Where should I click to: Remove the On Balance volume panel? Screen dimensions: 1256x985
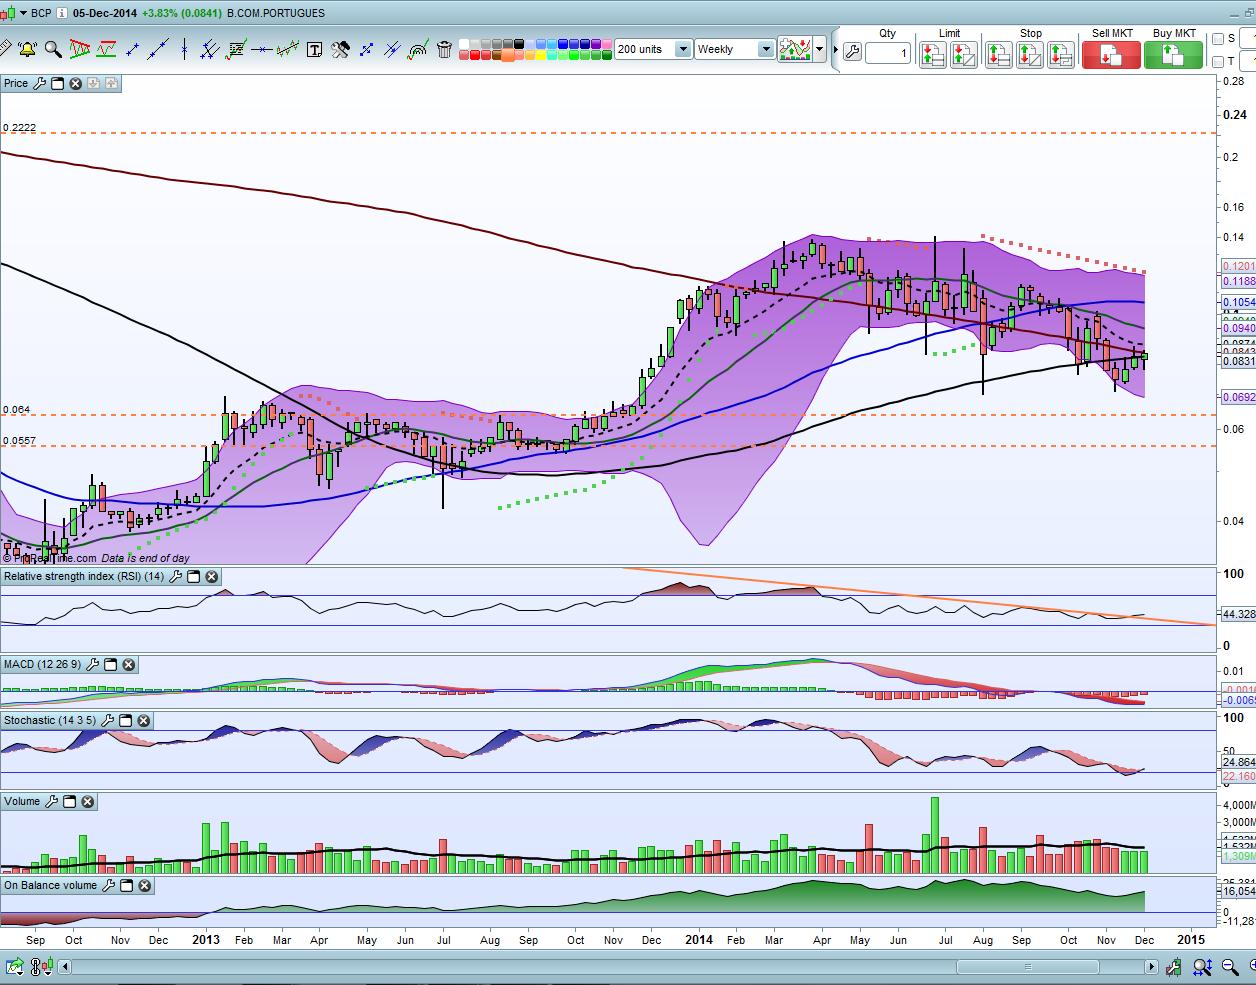click(x=145, y=886)
